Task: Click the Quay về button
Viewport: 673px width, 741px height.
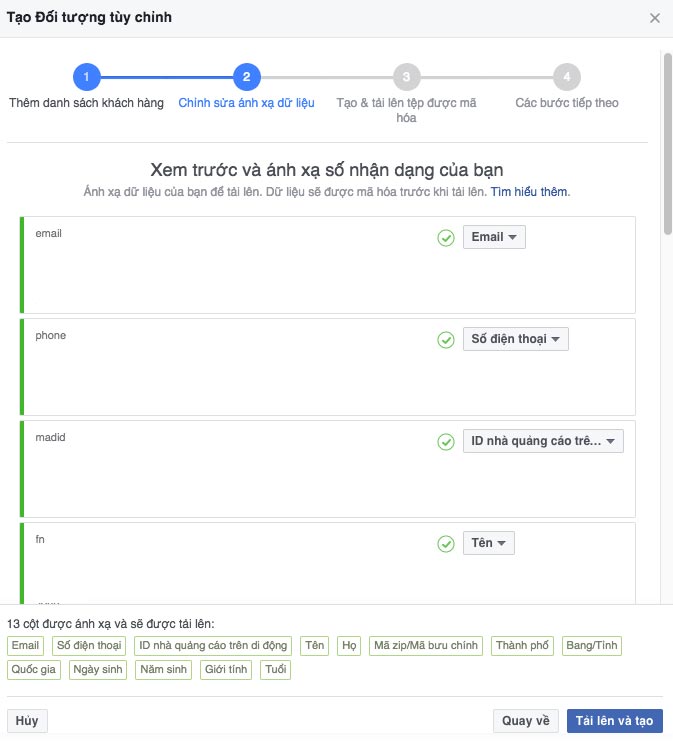Action: click(526, 721)
